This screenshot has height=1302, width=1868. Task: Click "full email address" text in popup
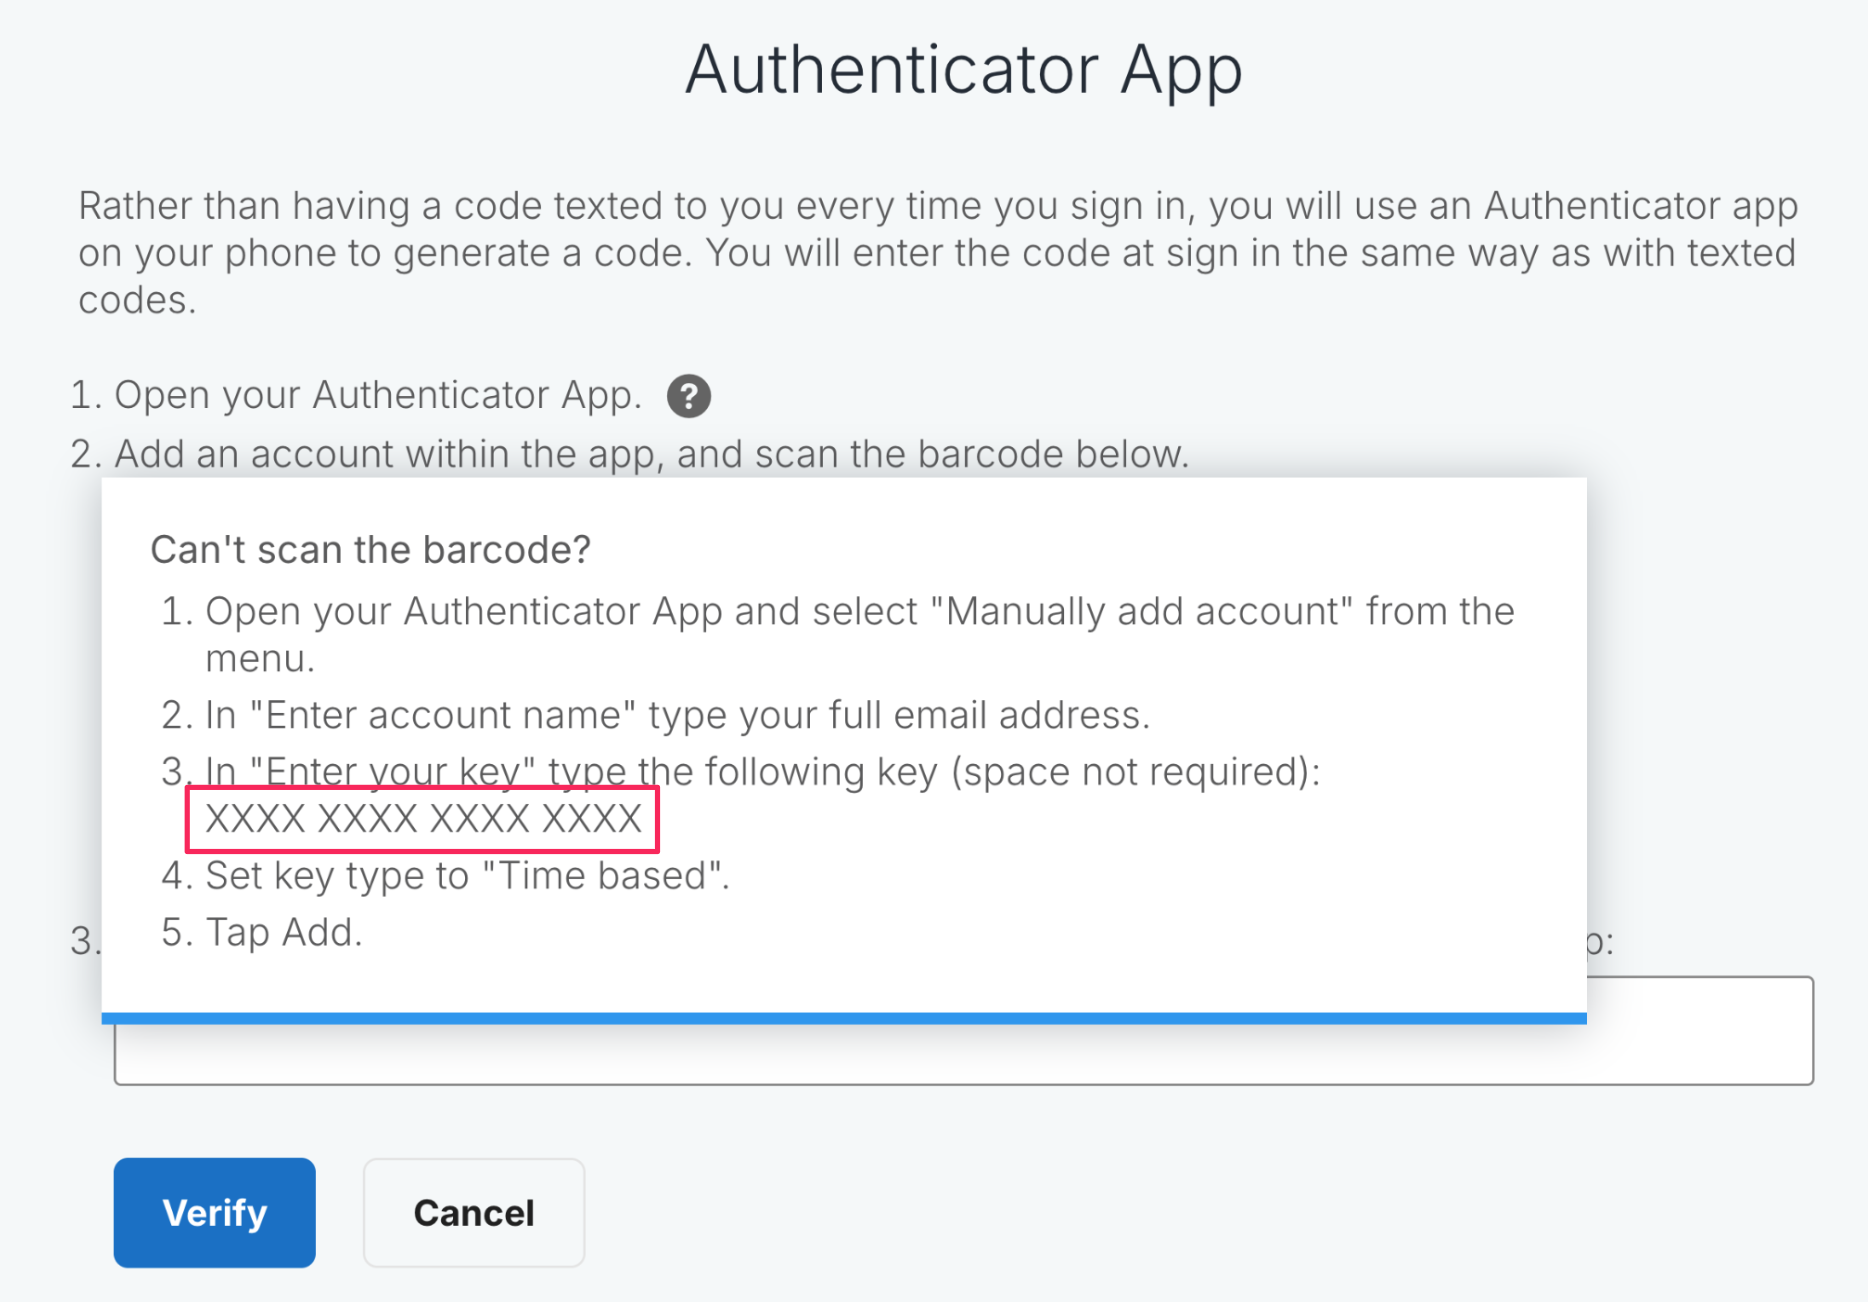pyautogui.click(x=1018, y=715)
